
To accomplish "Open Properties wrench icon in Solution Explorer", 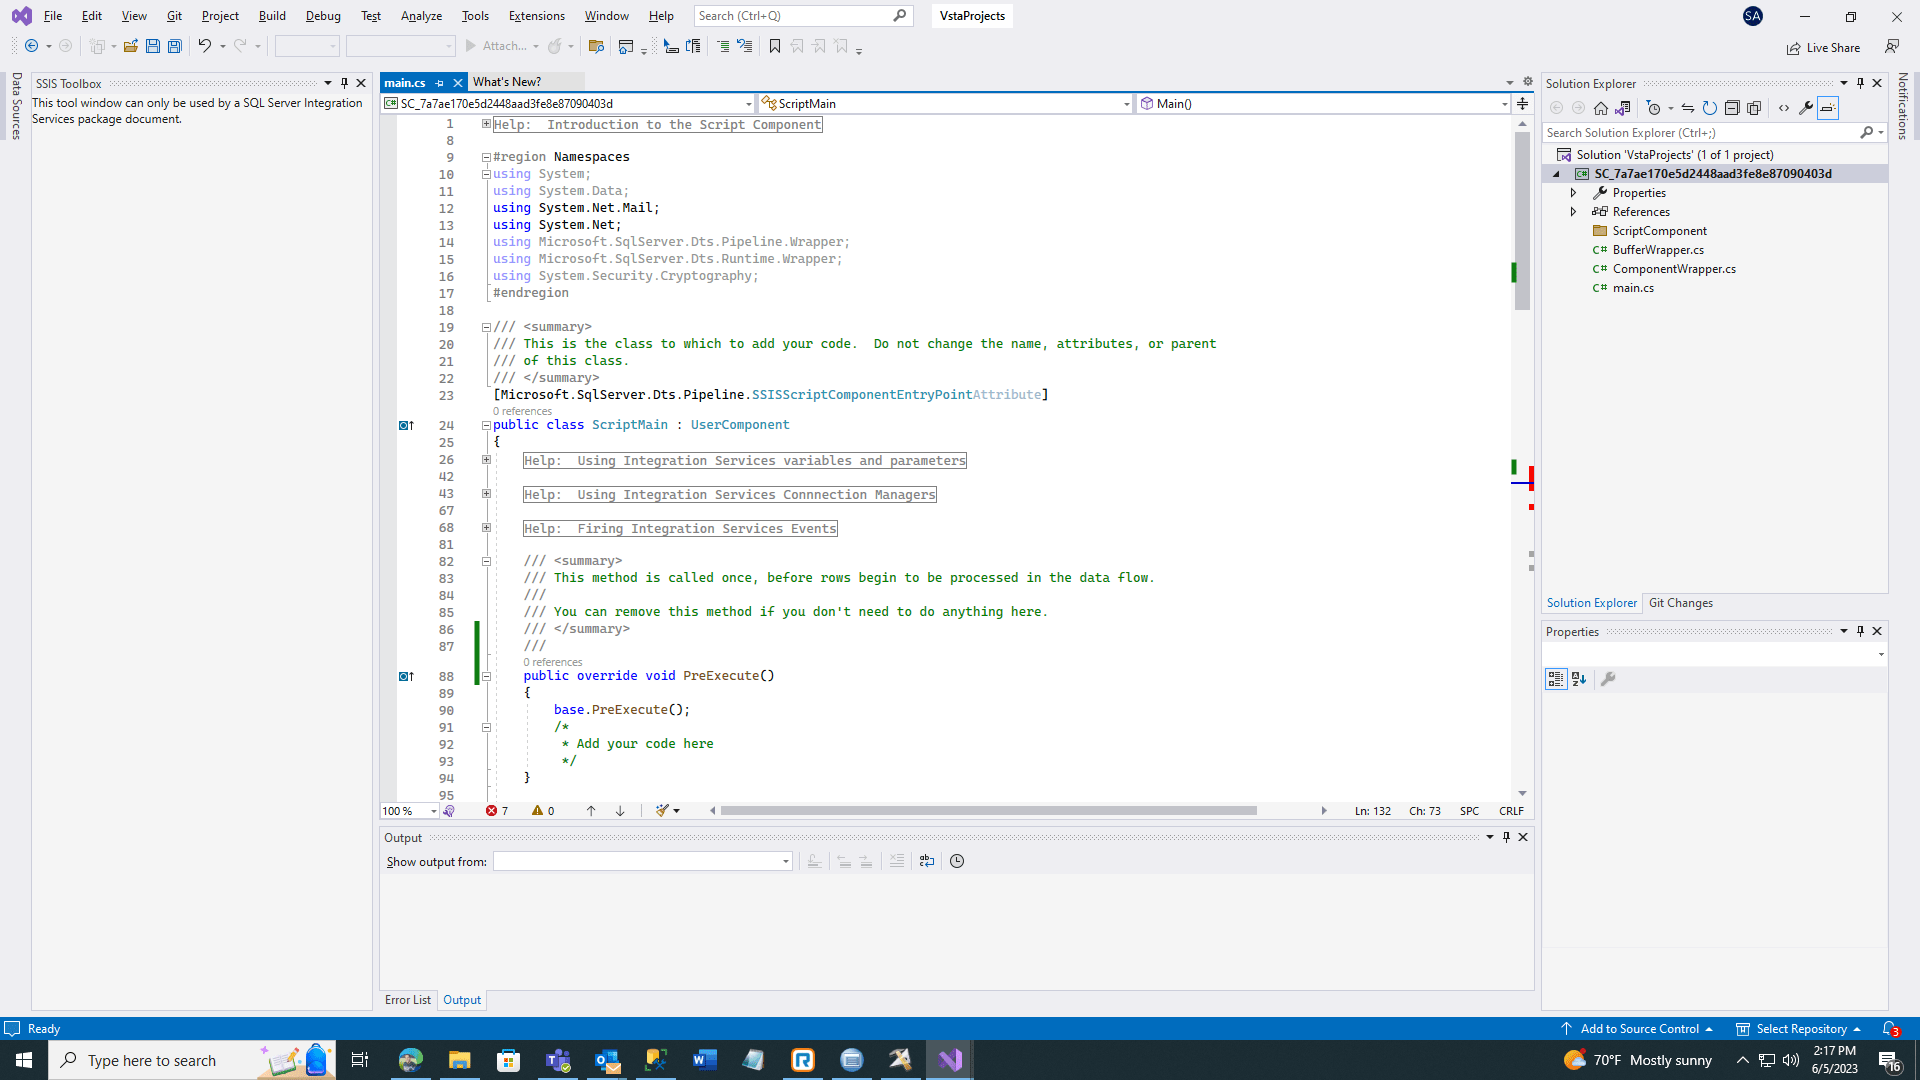I will (1806, 108).
